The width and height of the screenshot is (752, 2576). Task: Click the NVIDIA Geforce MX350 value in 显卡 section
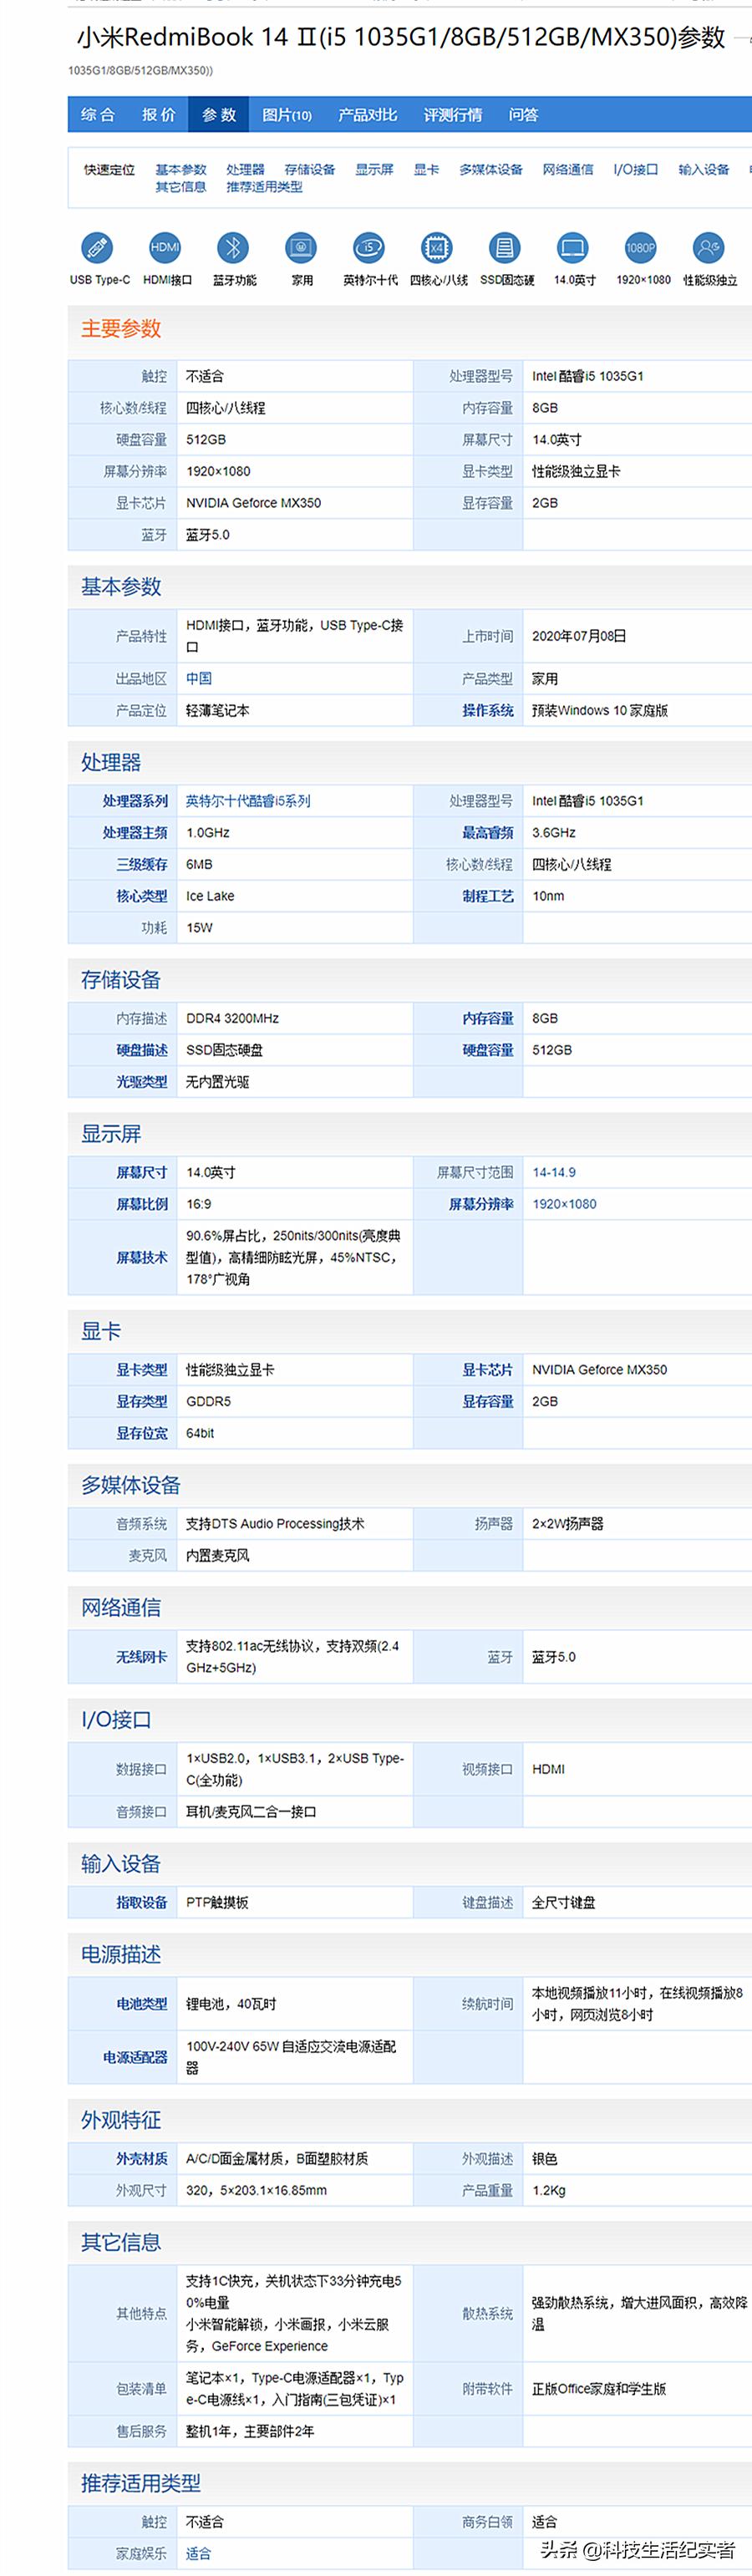pyautogui.click(x=599, y=1369)
